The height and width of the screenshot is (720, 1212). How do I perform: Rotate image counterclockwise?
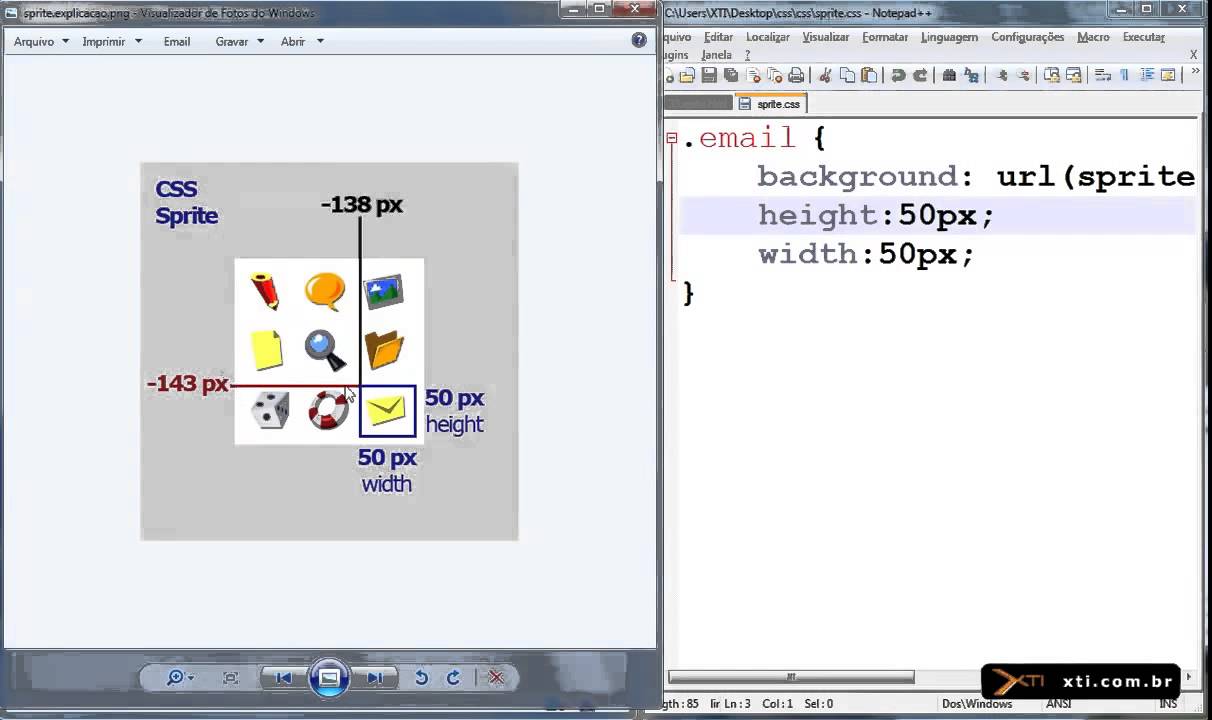point(421,678)
